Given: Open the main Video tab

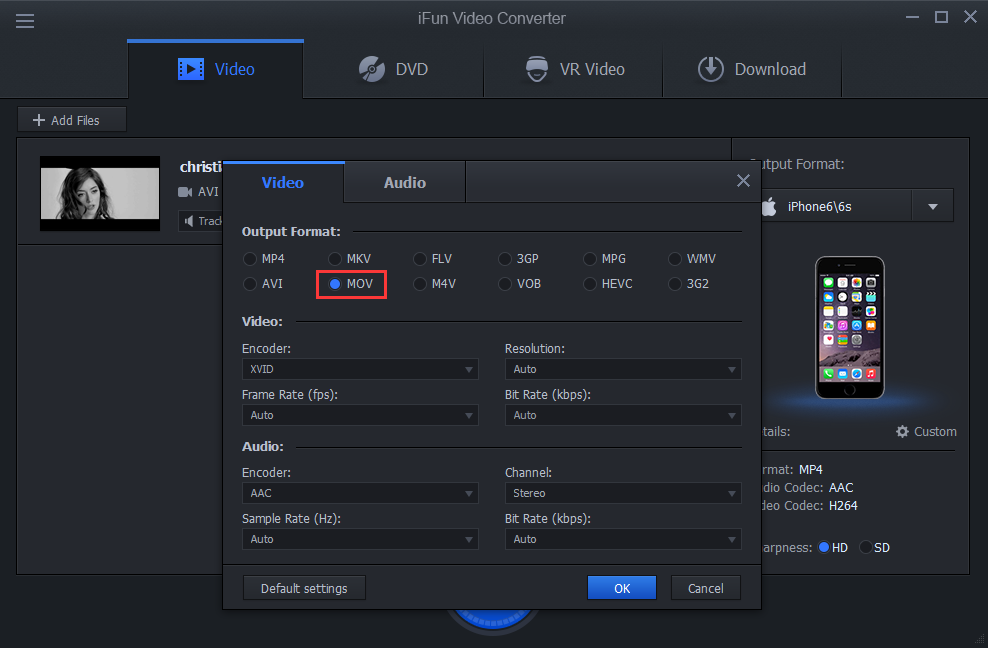Looking at the screenshot, I should click(x=215, y=69).
